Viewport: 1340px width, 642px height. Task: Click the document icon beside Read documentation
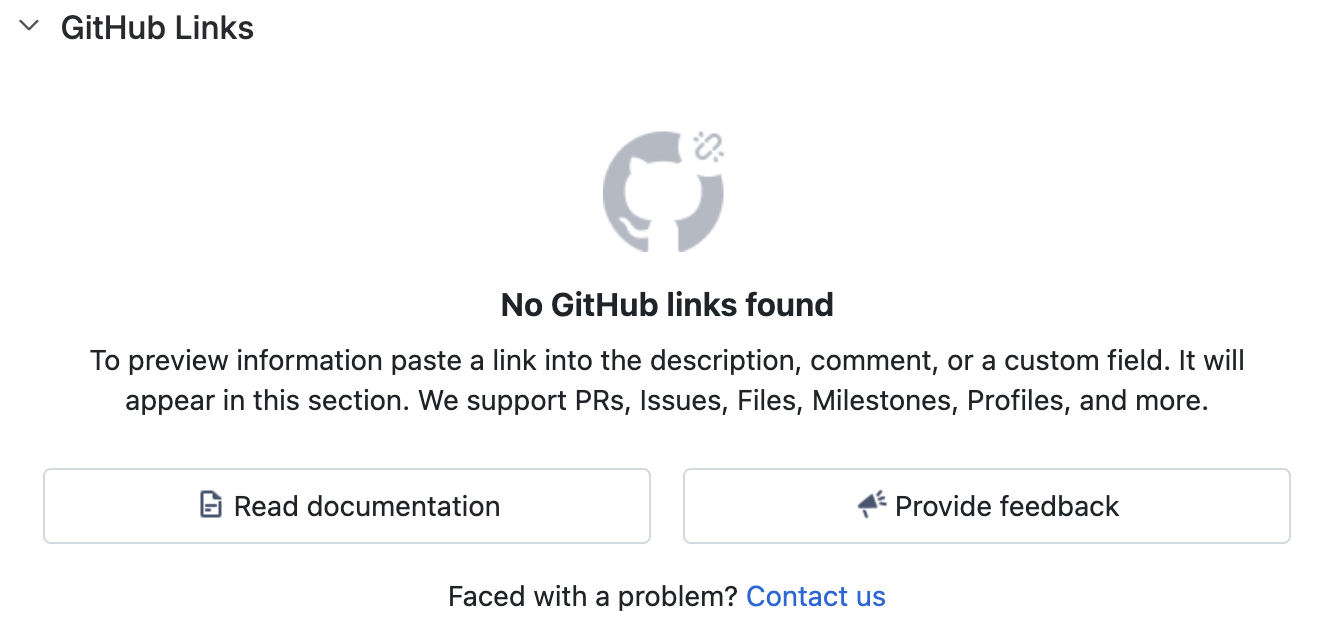click(x=210, y=505)
